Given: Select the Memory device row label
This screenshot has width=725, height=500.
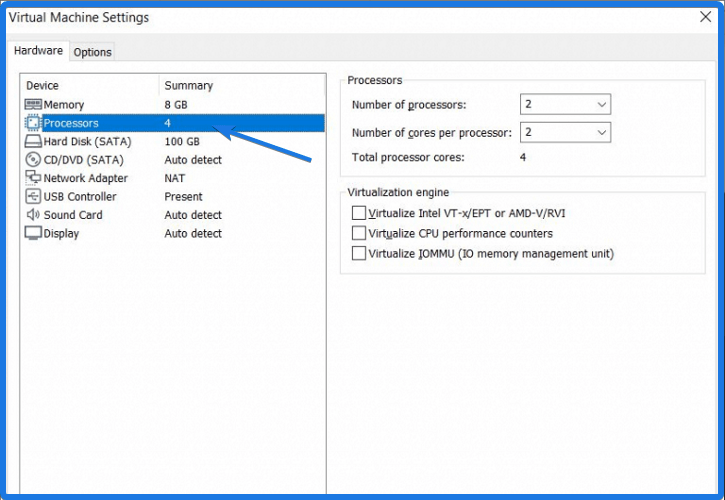Looking at the screenshot, I should coord(64,105).
